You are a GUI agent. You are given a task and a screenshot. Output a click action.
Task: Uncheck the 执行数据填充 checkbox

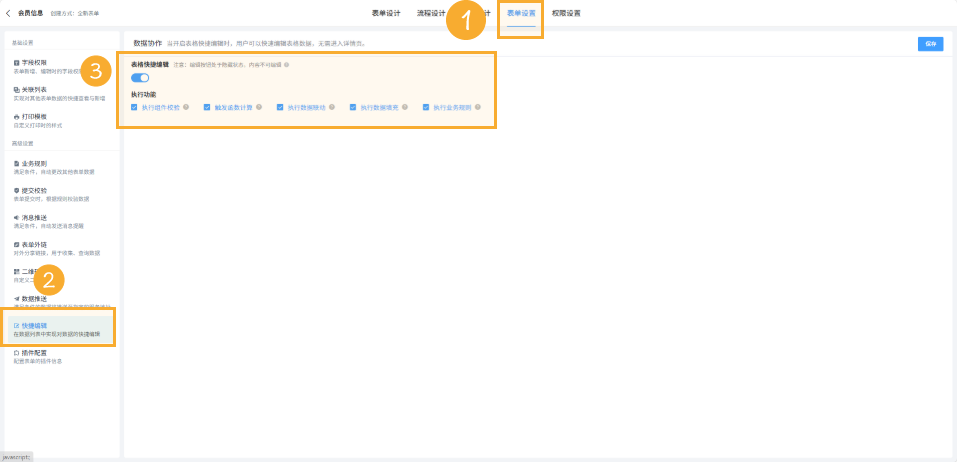(353, 107)
